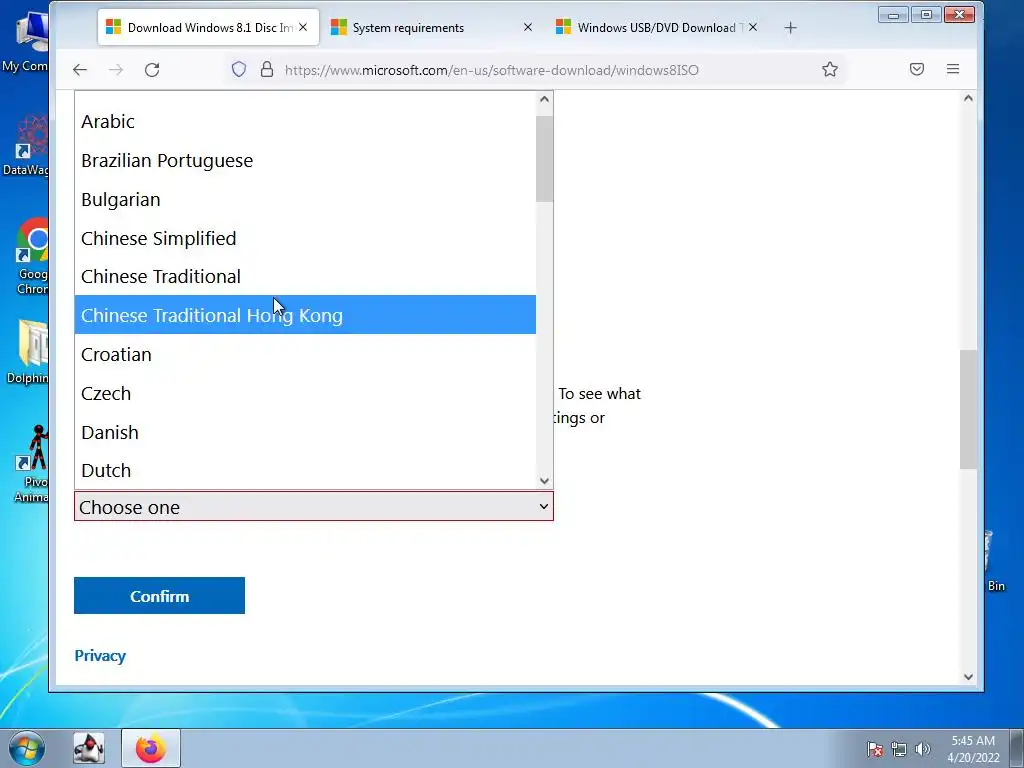This screenshot has width=1024, height=768.
Task: Select Dolphin folder on desktop
Action: [27, 353]
